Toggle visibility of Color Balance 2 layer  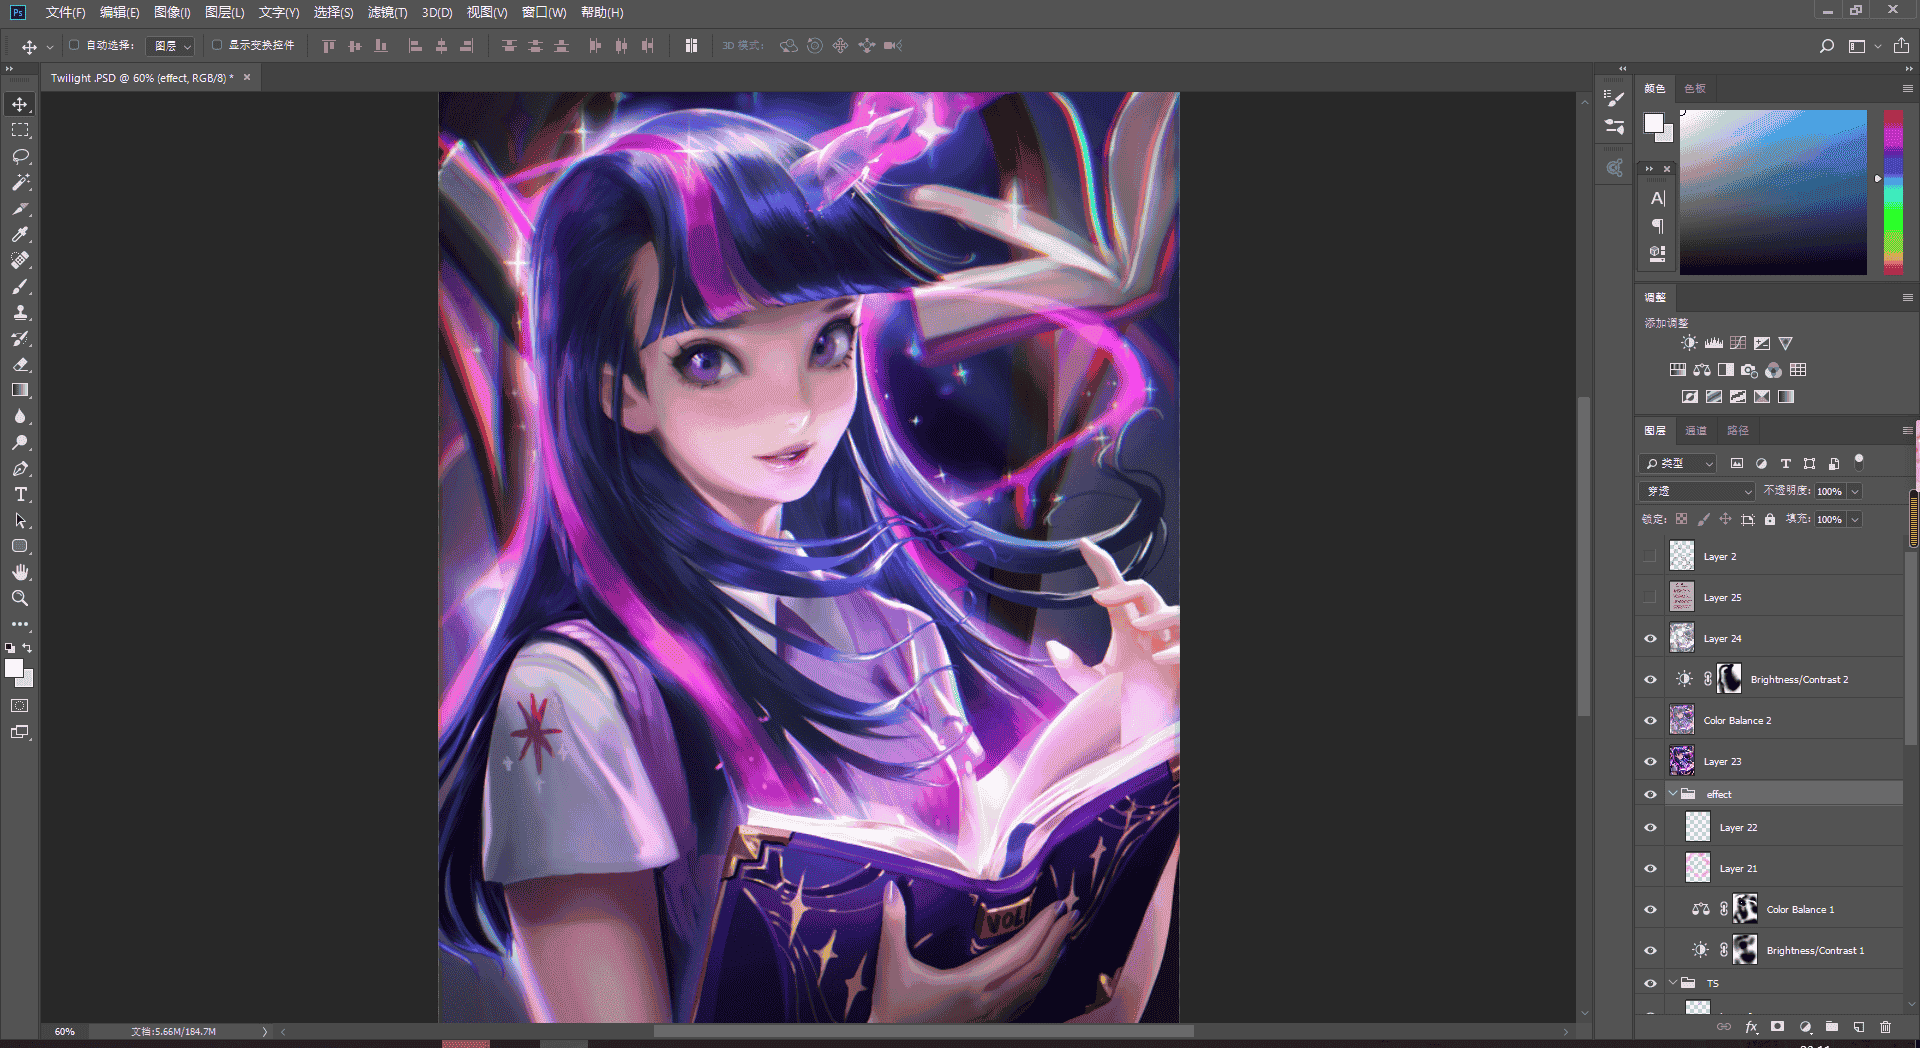[1650, 721]
